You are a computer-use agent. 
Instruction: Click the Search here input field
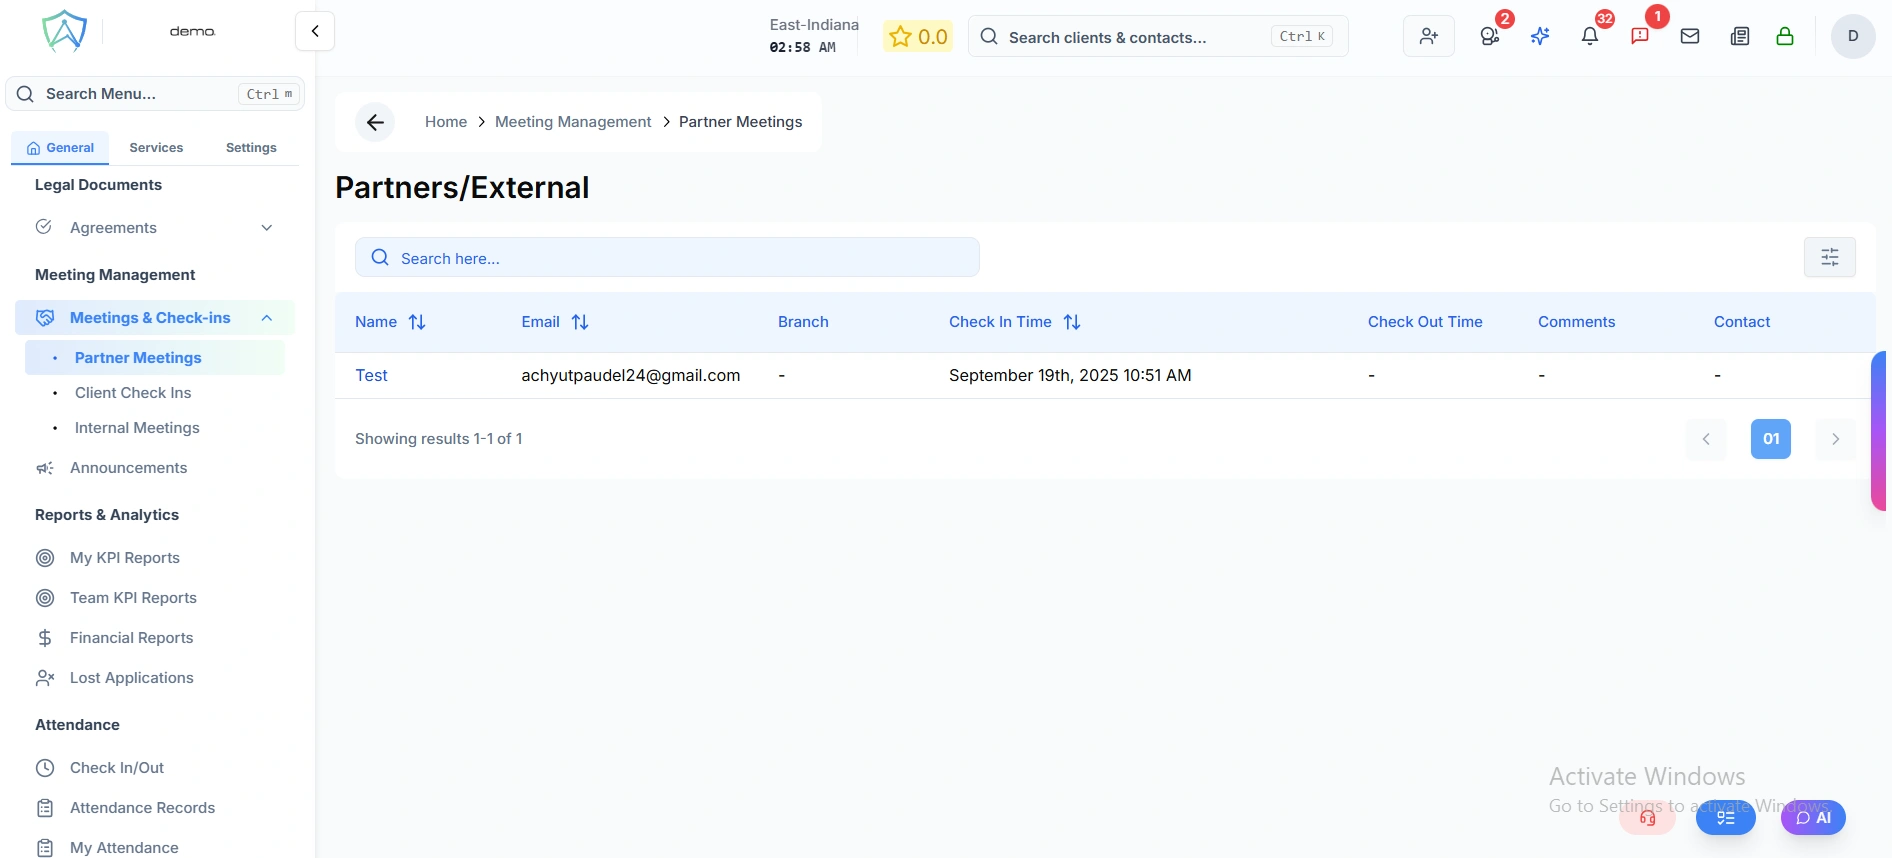[x=667, y=258]
